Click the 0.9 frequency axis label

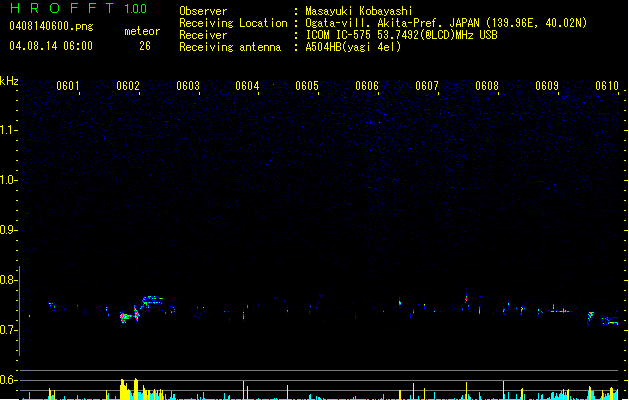click(7, 230)
